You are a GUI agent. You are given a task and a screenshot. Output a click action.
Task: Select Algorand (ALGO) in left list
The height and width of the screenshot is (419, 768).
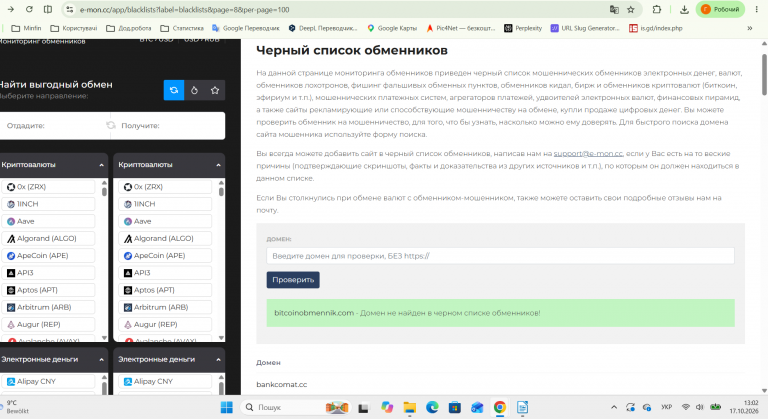click(48, 239)
